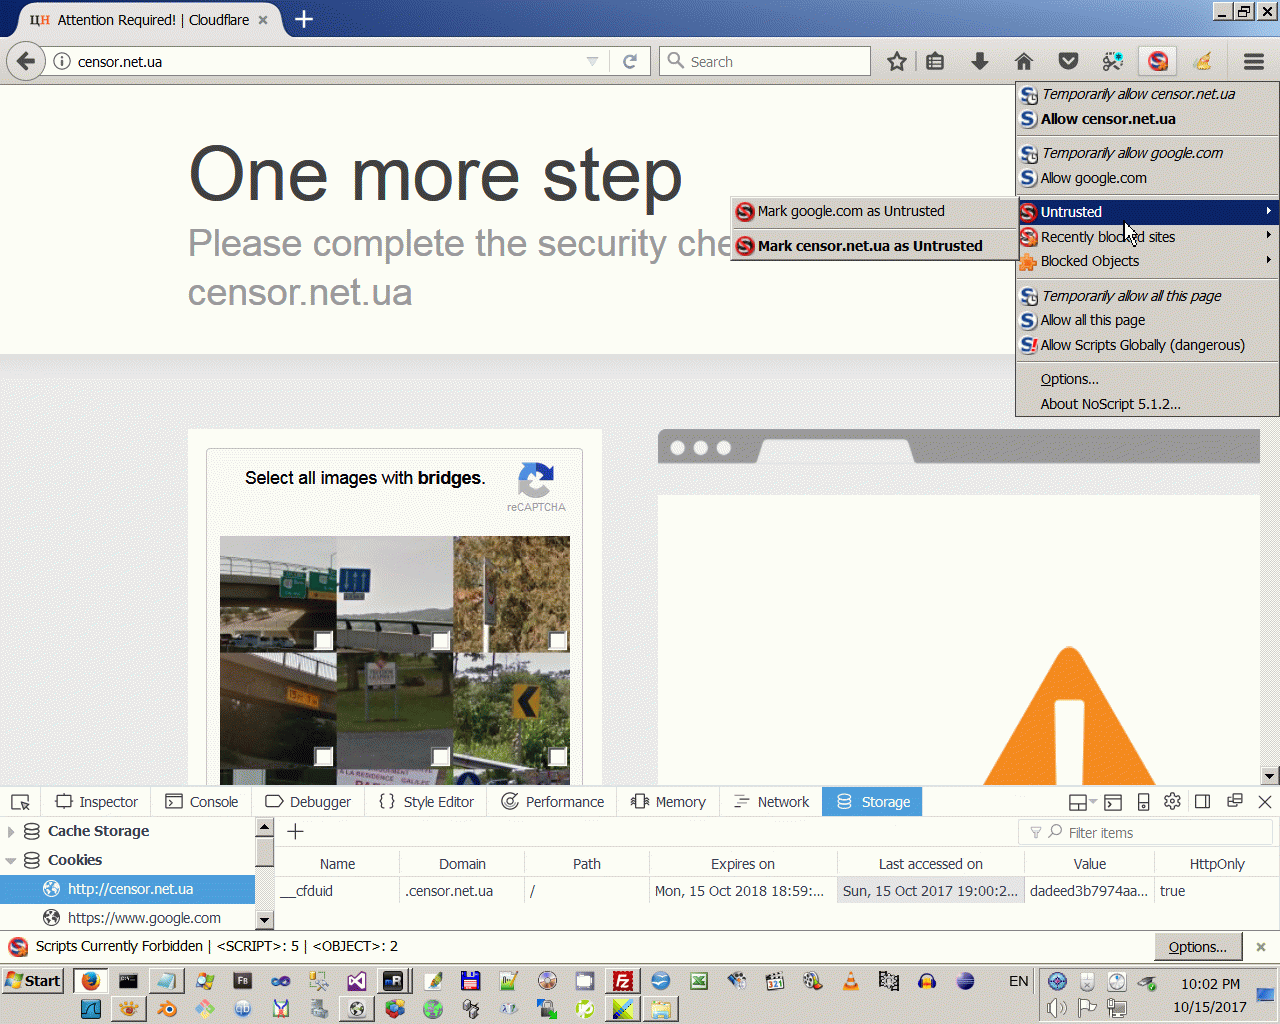Open the Windows Start menu
Viewport: 1280px width, 1024px height.
33,981
